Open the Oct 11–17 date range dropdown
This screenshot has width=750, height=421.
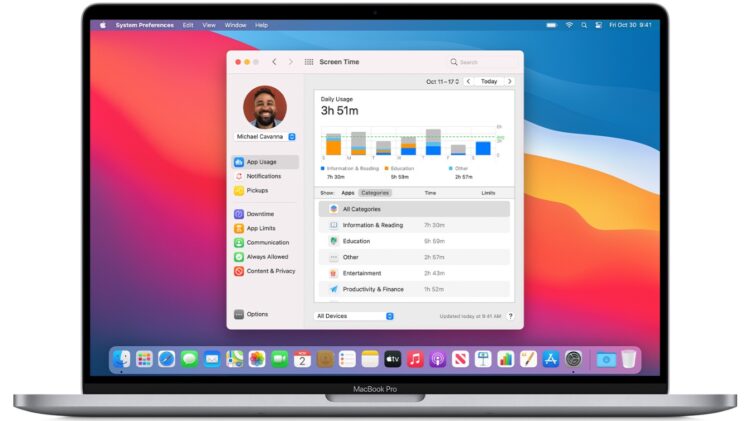pos(442,81)
